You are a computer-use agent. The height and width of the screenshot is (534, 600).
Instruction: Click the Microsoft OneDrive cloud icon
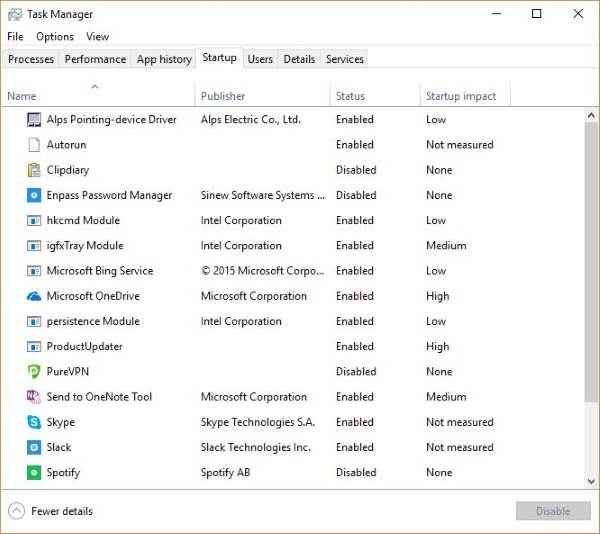click(34, 296)
